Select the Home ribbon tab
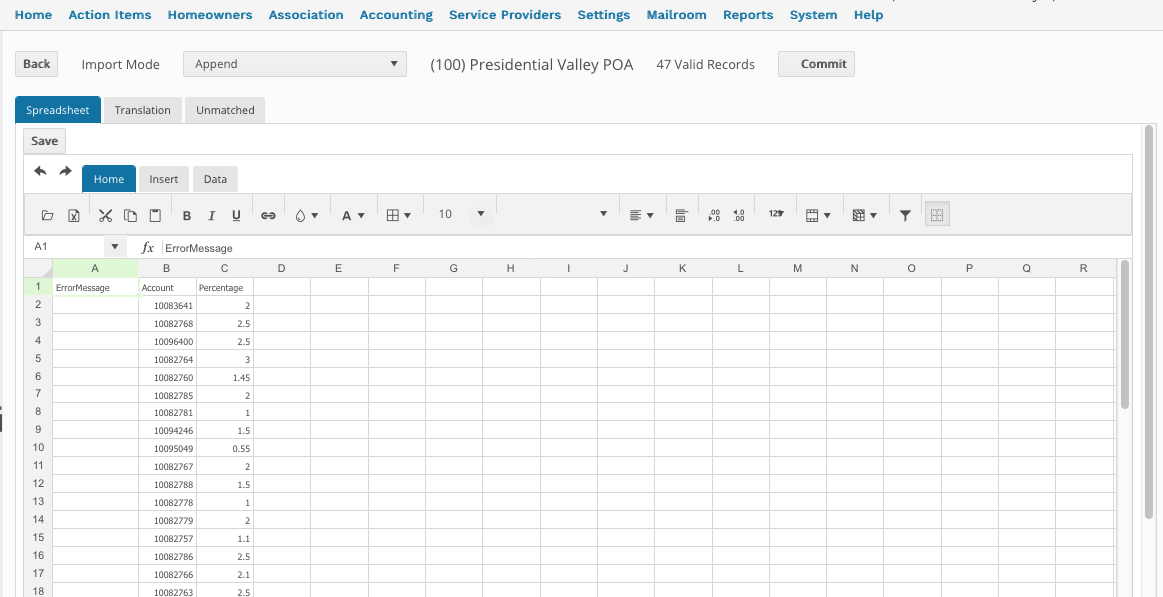 tap(109, 179)
